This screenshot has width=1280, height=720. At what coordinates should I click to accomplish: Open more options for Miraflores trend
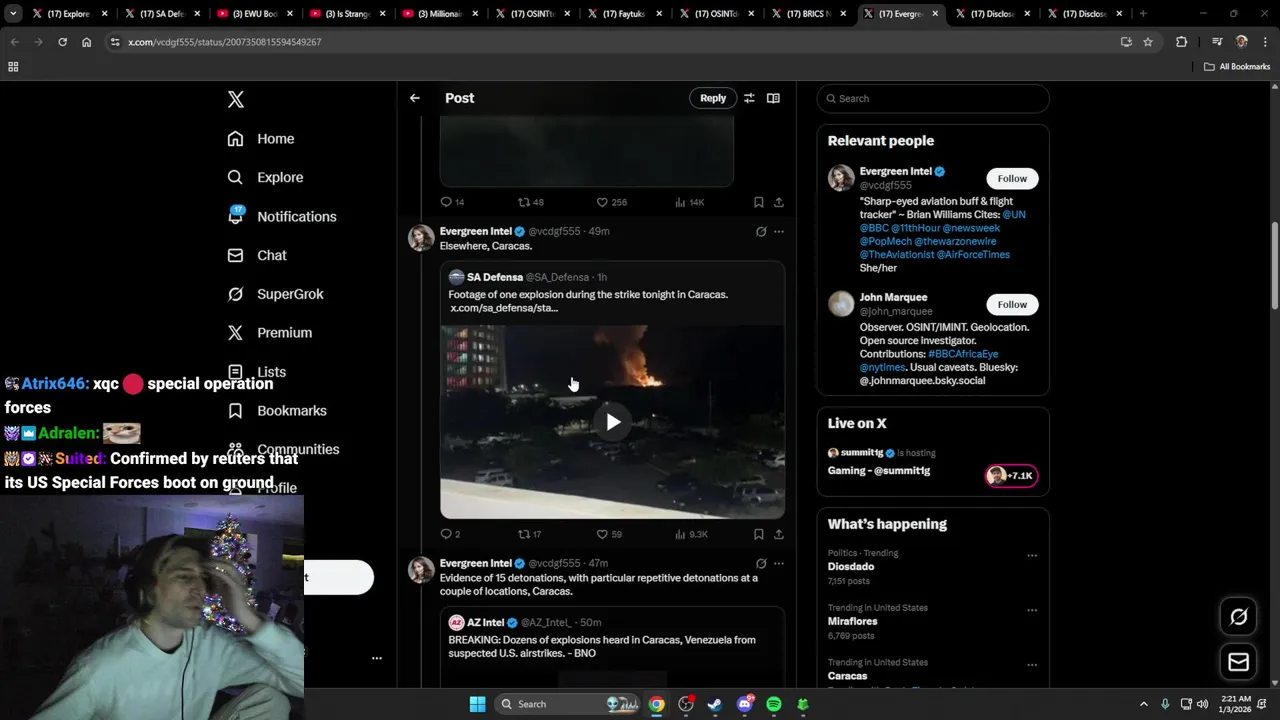1032,610
